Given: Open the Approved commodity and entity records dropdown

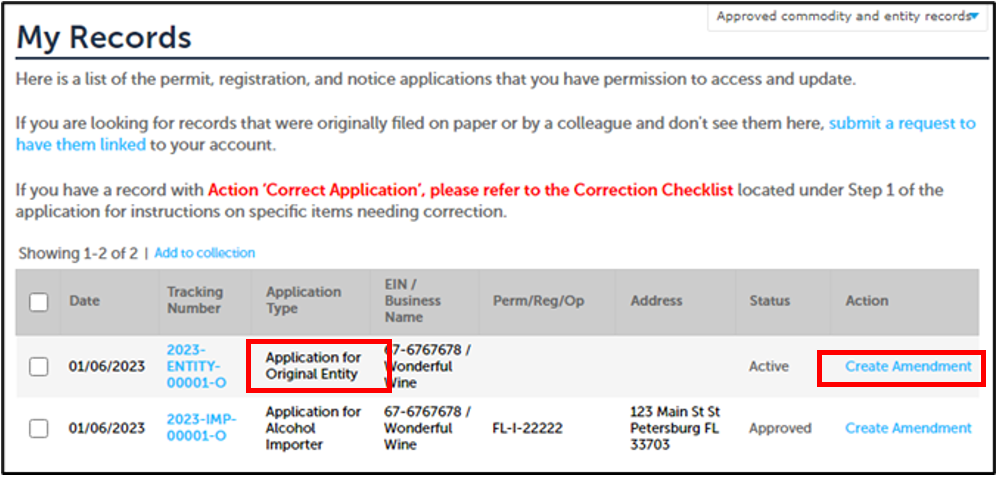Looking at the screenshot, I should click(x=846, y=16).
